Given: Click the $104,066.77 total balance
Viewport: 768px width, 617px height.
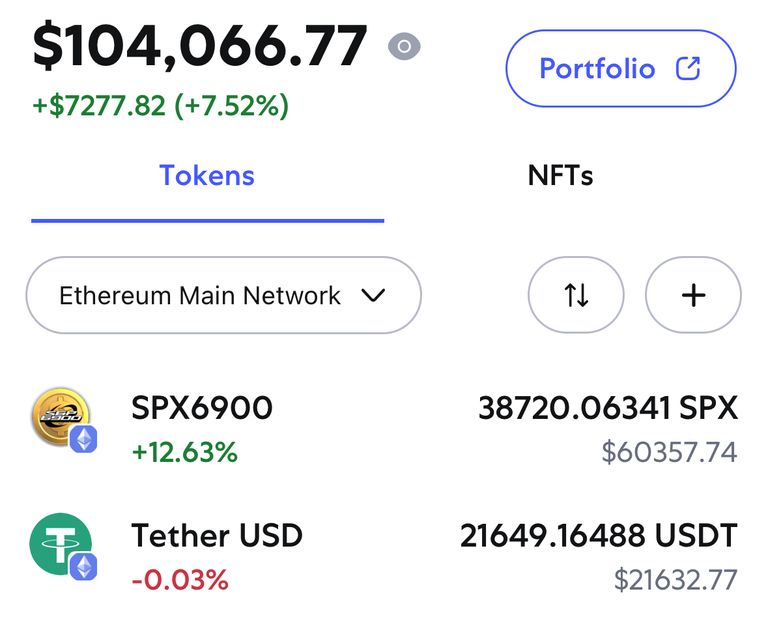Looking at the screenshot, I should (199, 46).
